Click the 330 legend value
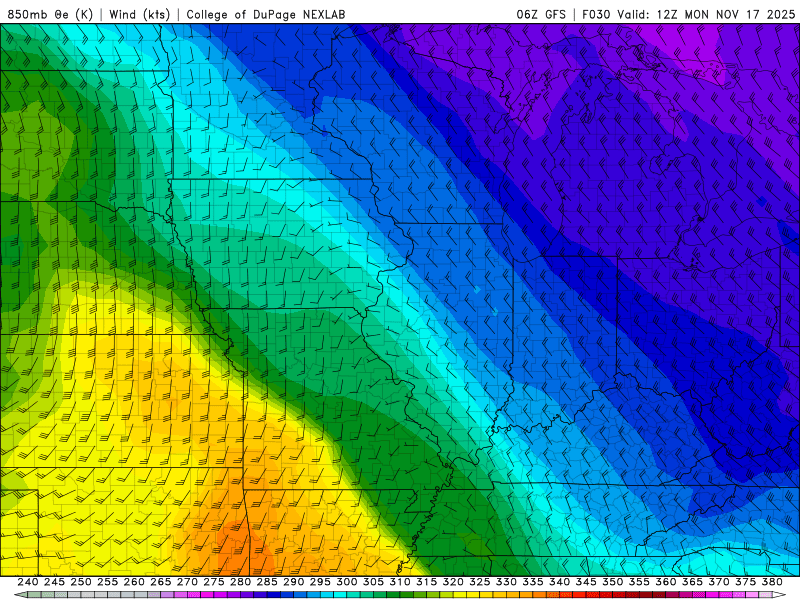This screenshot has height=600, width=800. coord(506,582)
